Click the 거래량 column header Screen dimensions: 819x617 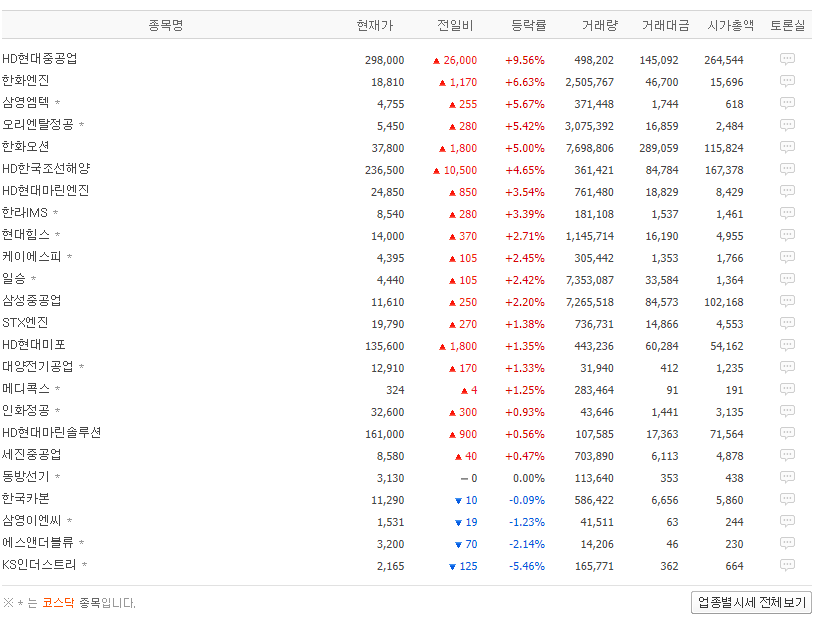pos(600,25)
